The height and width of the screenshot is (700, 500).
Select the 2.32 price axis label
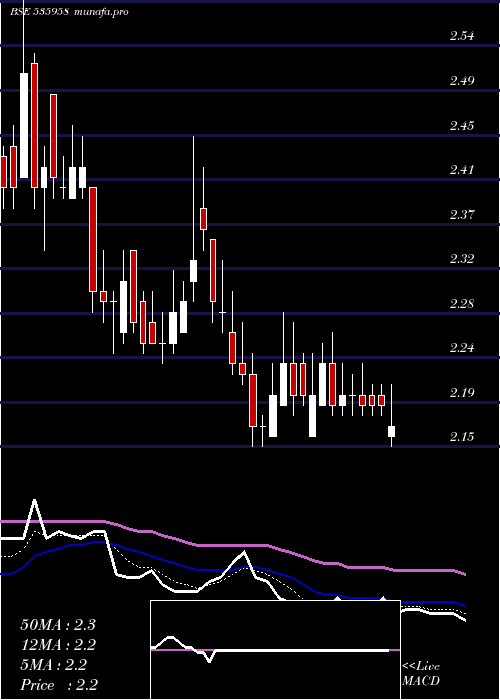pyautogui.click(x=462, y=258)
